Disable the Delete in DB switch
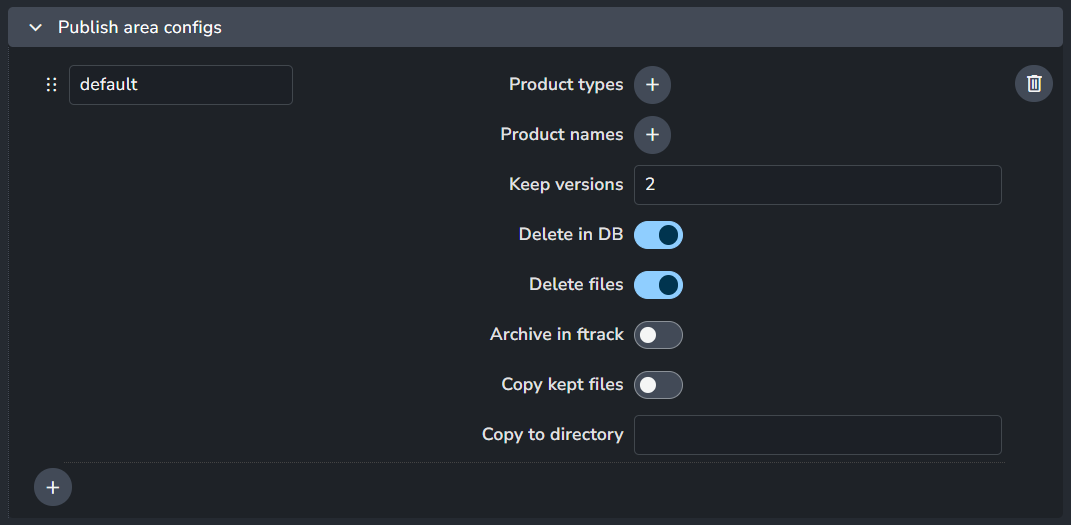 [658, 235]
